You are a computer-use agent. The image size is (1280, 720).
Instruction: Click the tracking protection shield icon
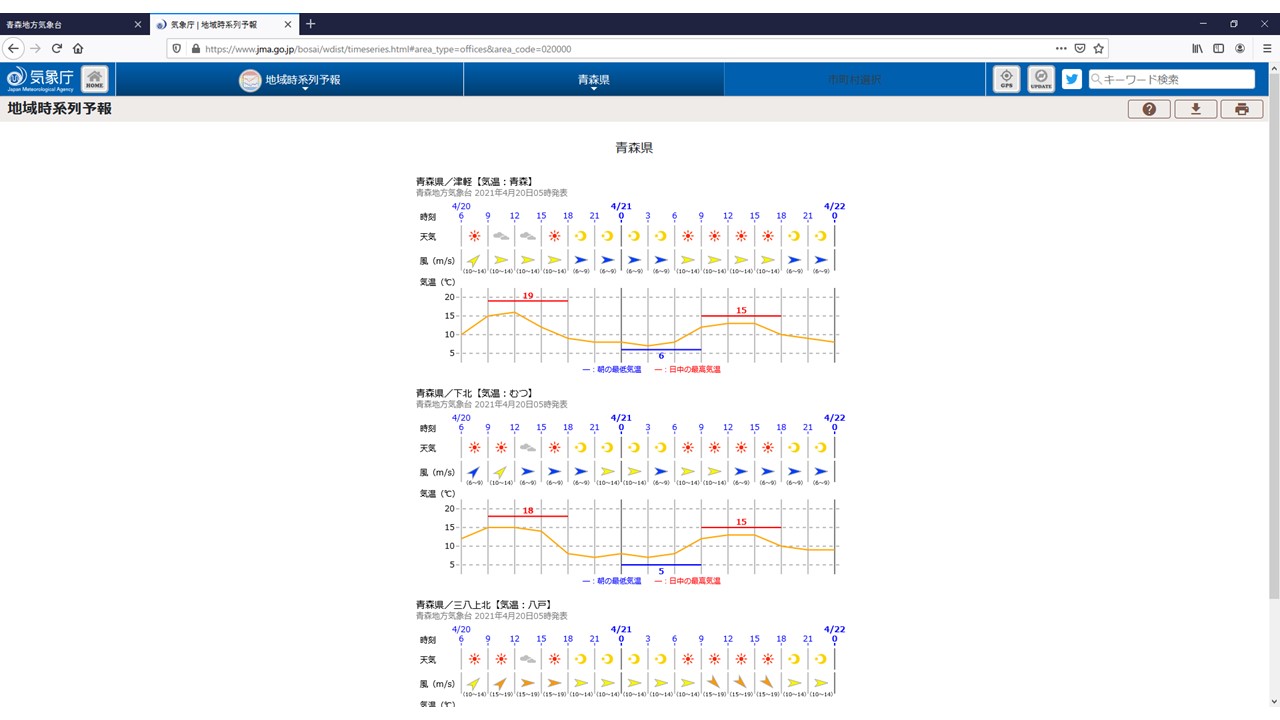click(177, 48)
